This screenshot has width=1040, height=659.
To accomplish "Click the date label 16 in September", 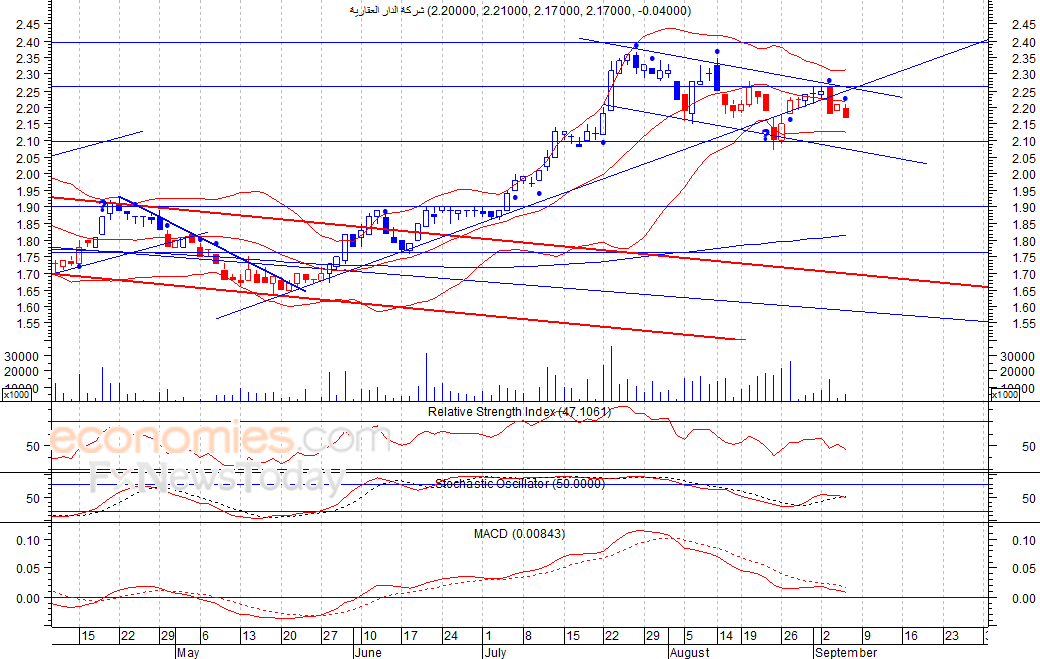I will tap(911, 636).
